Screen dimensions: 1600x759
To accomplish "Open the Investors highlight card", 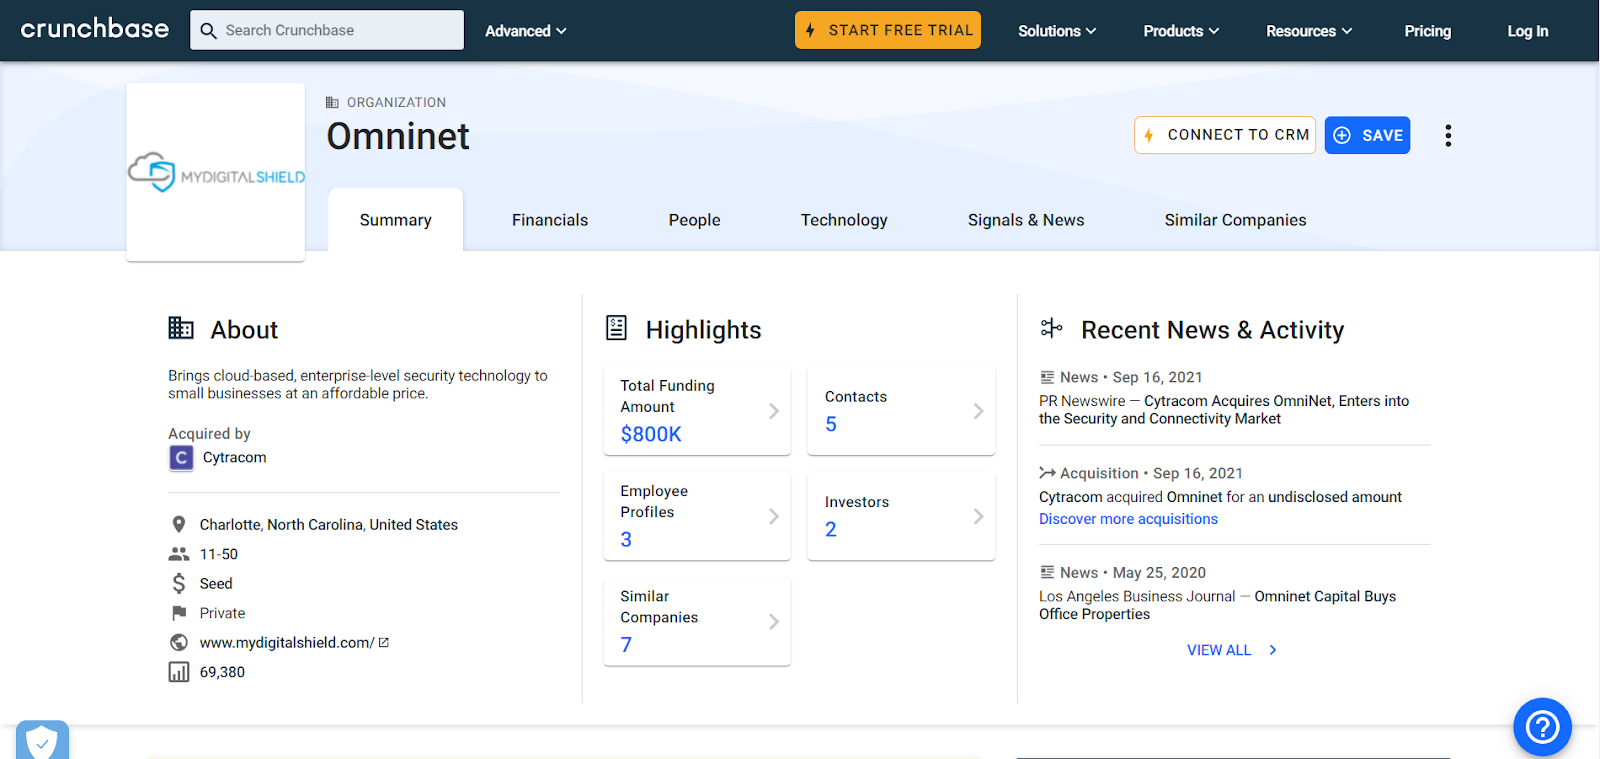I will [x=901, y=516].
